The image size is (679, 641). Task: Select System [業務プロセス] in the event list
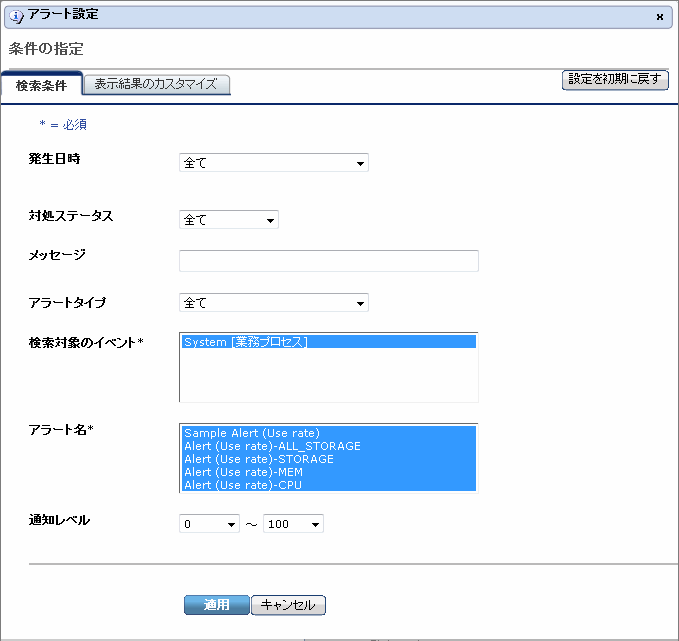[x=329, y=342]
